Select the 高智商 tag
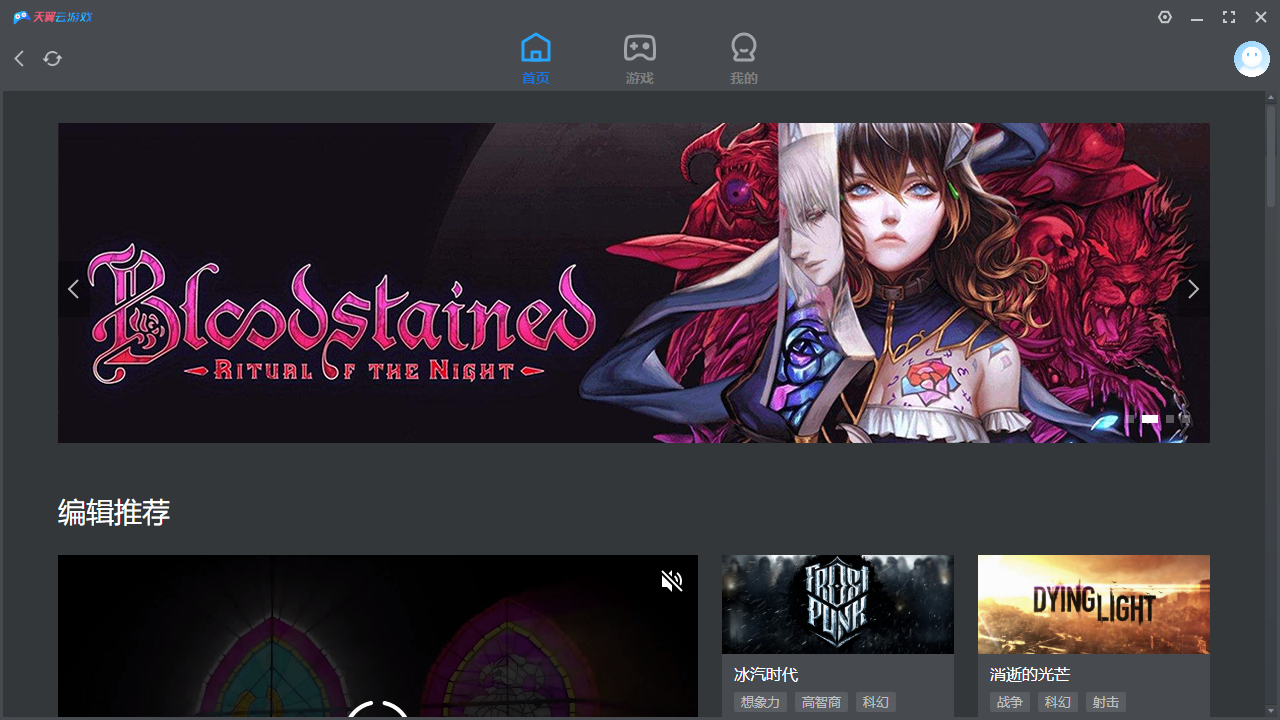Screen dimensions: 1280x720 point(821,703)
